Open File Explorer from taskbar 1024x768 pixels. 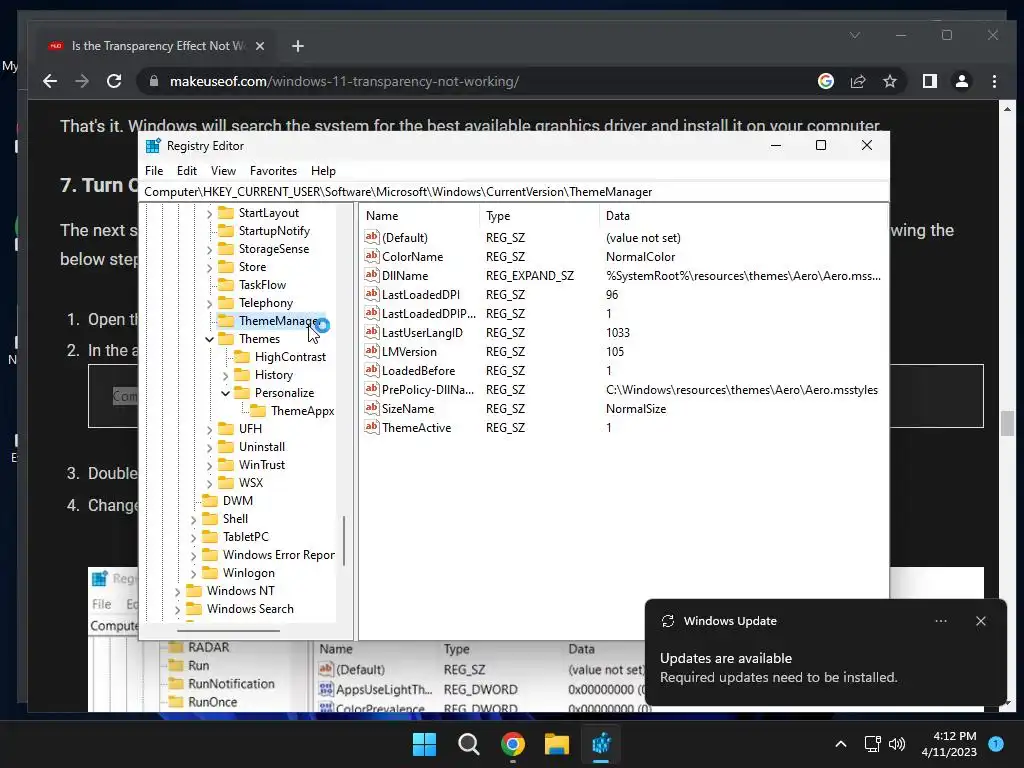click(x=557, y=744)
